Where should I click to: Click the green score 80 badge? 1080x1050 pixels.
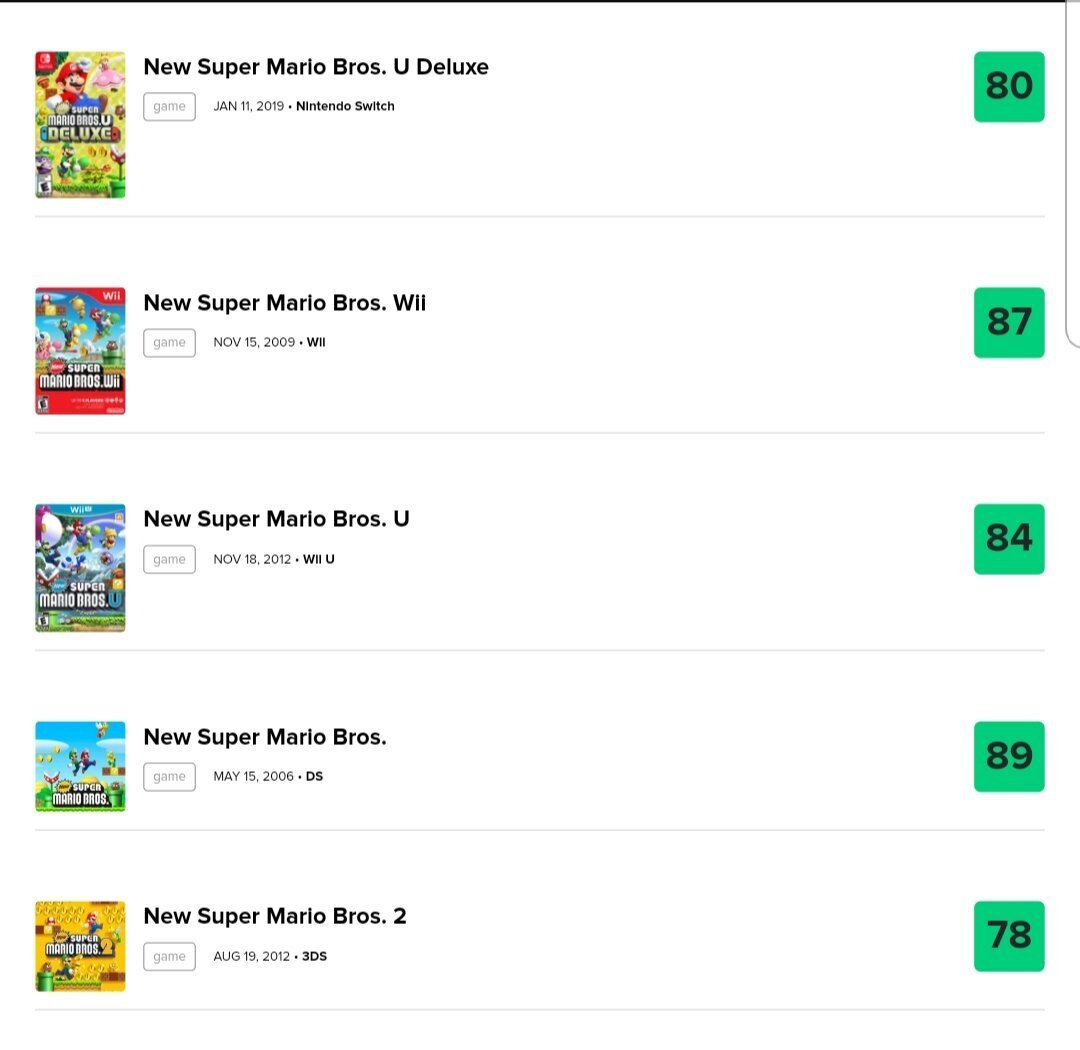1009,87
